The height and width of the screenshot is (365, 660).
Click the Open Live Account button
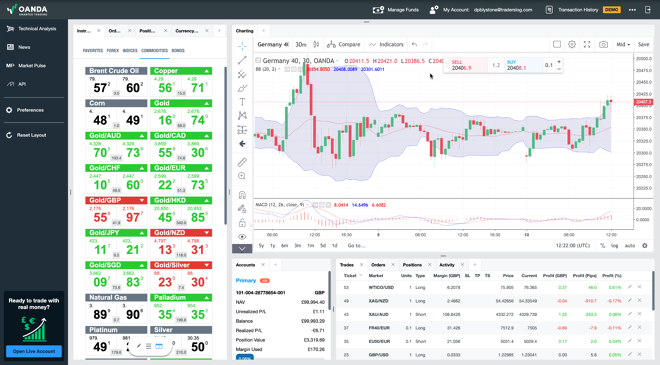(x=34, y=351)
